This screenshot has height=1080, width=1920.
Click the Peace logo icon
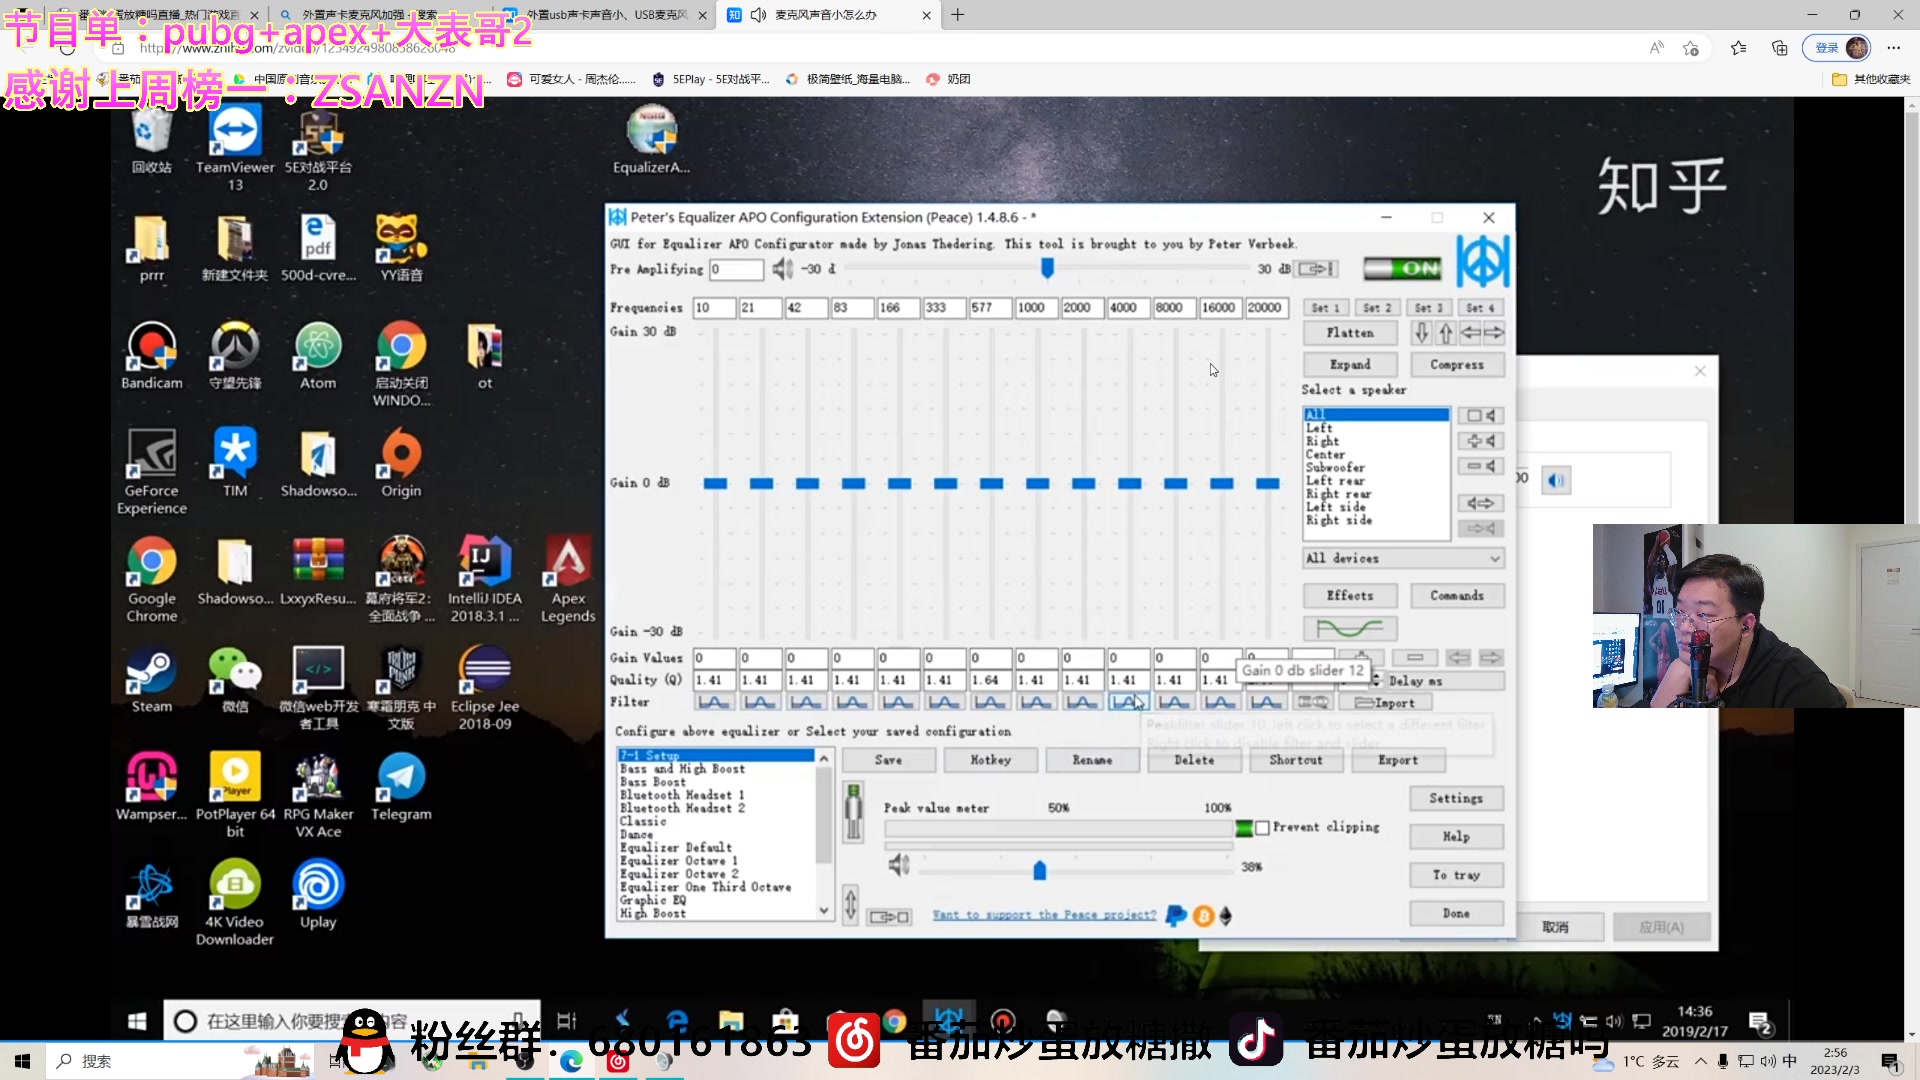click(1482, 262)
